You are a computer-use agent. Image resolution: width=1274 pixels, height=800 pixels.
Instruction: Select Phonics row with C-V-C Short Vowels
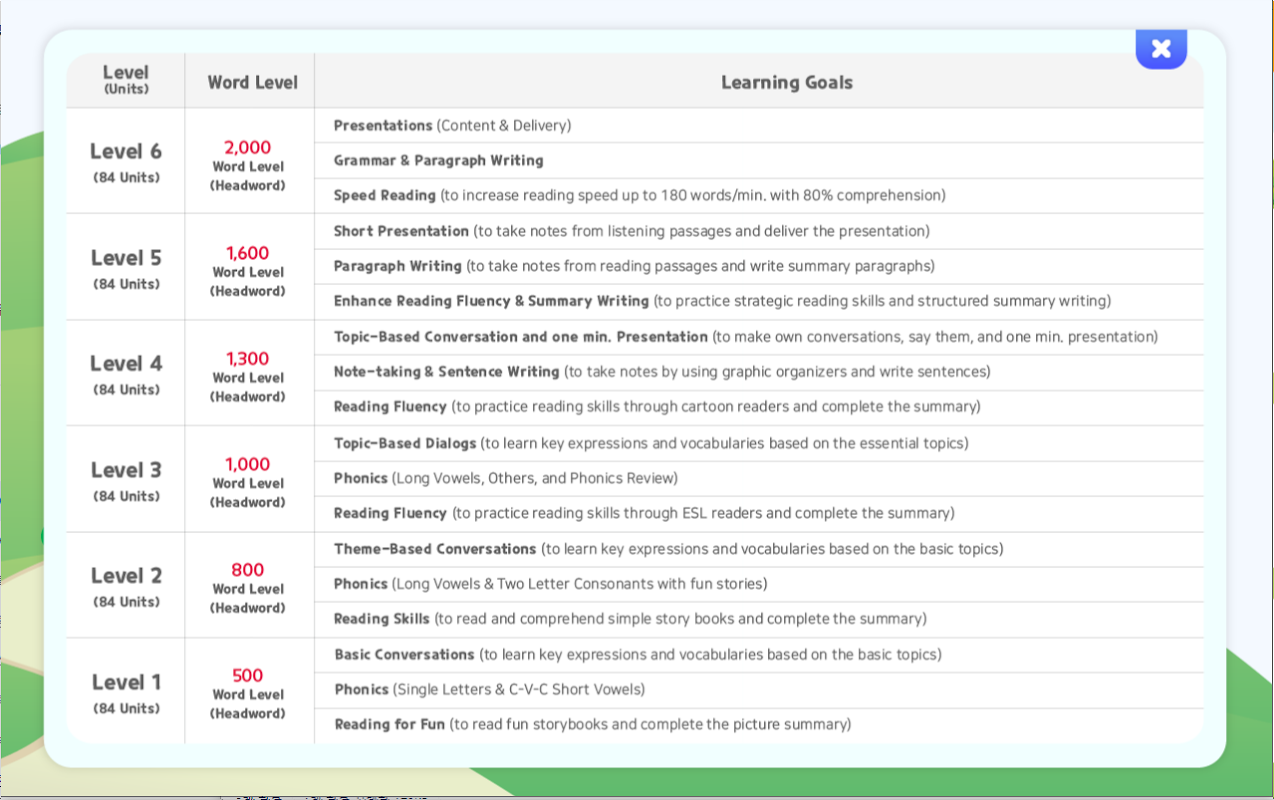[759, 690]
